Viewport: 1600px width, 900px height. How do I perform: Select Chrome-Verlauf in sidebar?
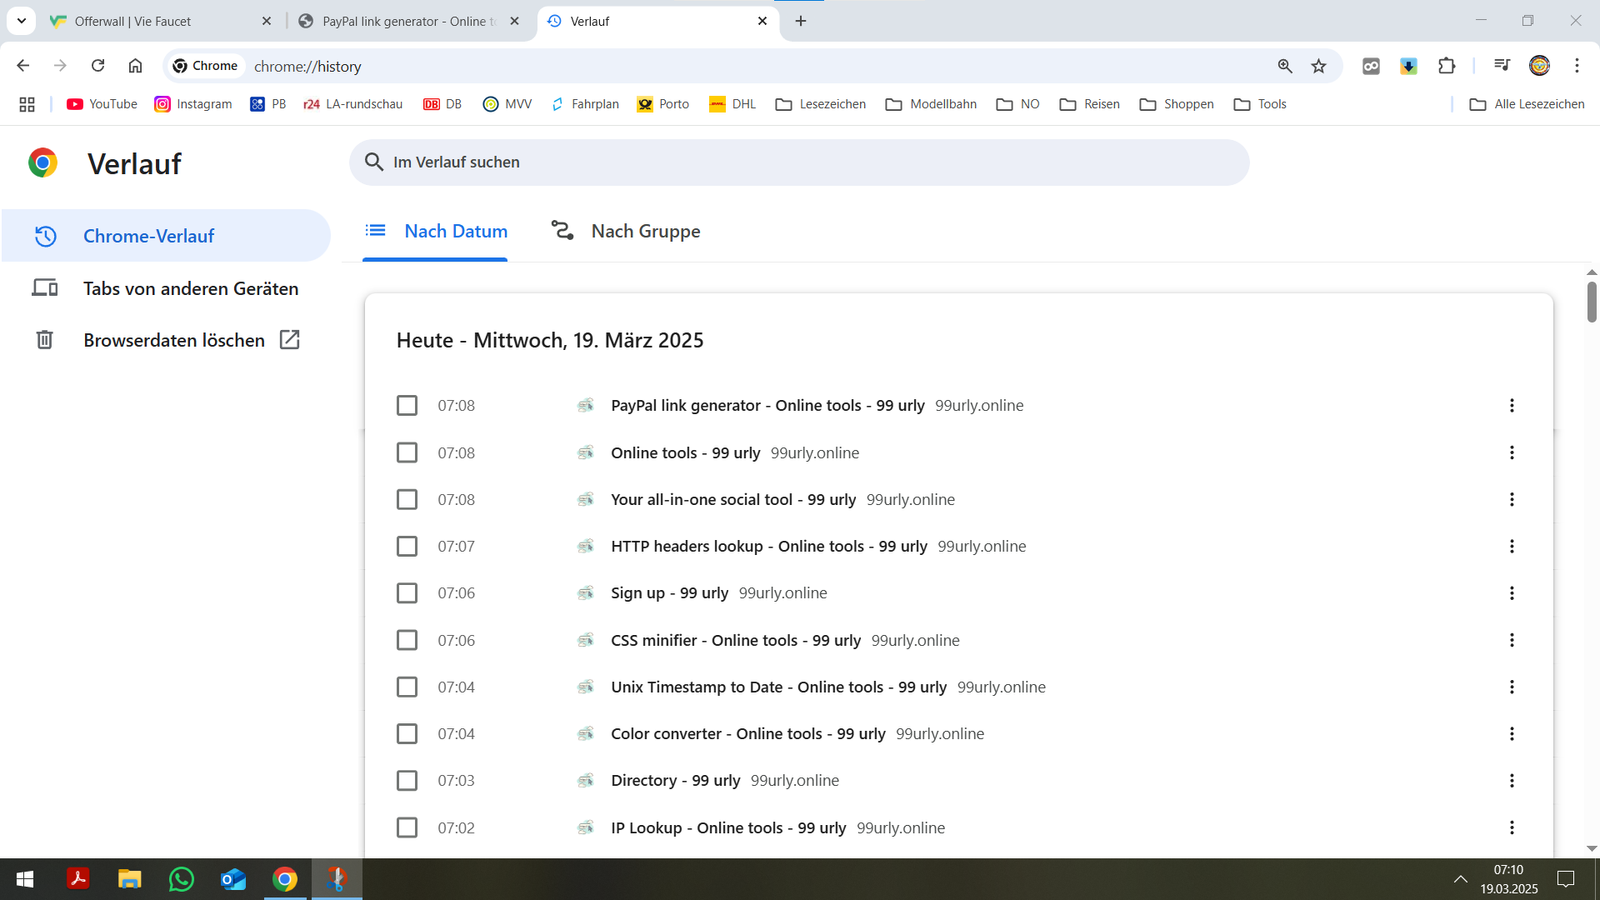166,236
